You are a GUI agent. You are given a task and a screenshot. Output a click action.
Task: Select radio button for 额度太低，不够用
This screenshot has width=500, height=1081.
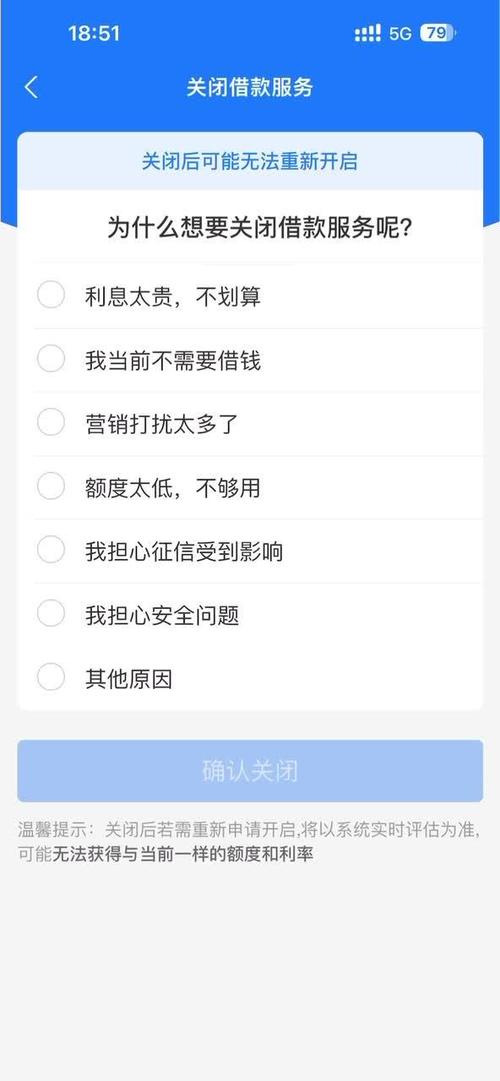tap(51, 486)
